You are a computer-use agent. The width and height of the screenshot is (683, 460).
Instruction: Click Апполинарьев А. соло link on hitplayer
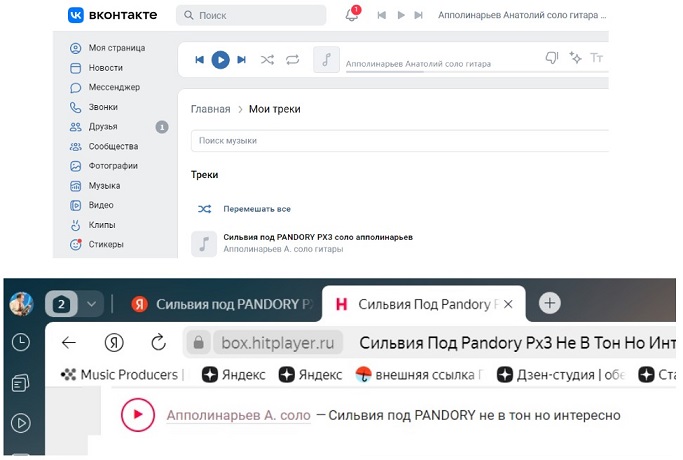click(x=239, y=415)
